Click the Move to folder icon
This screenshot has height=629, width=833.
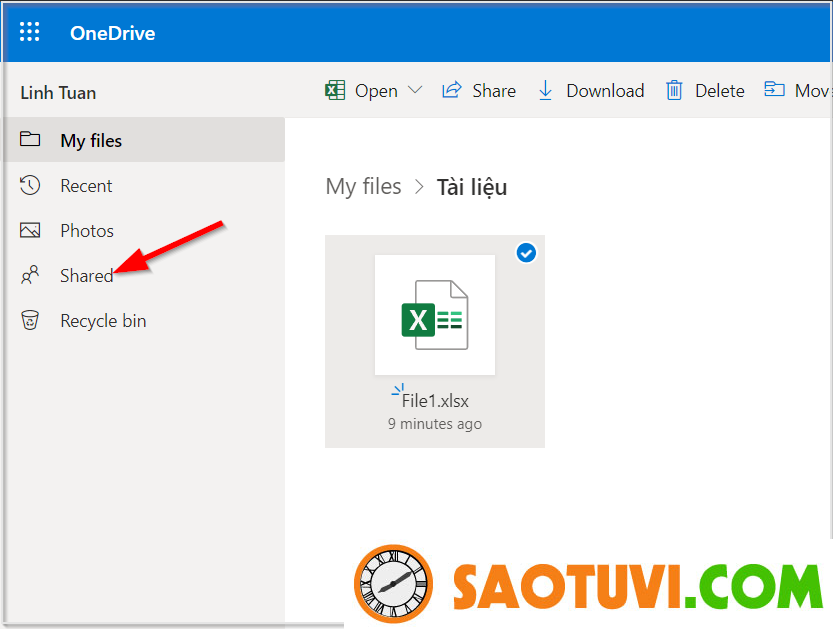pos(775,90)
